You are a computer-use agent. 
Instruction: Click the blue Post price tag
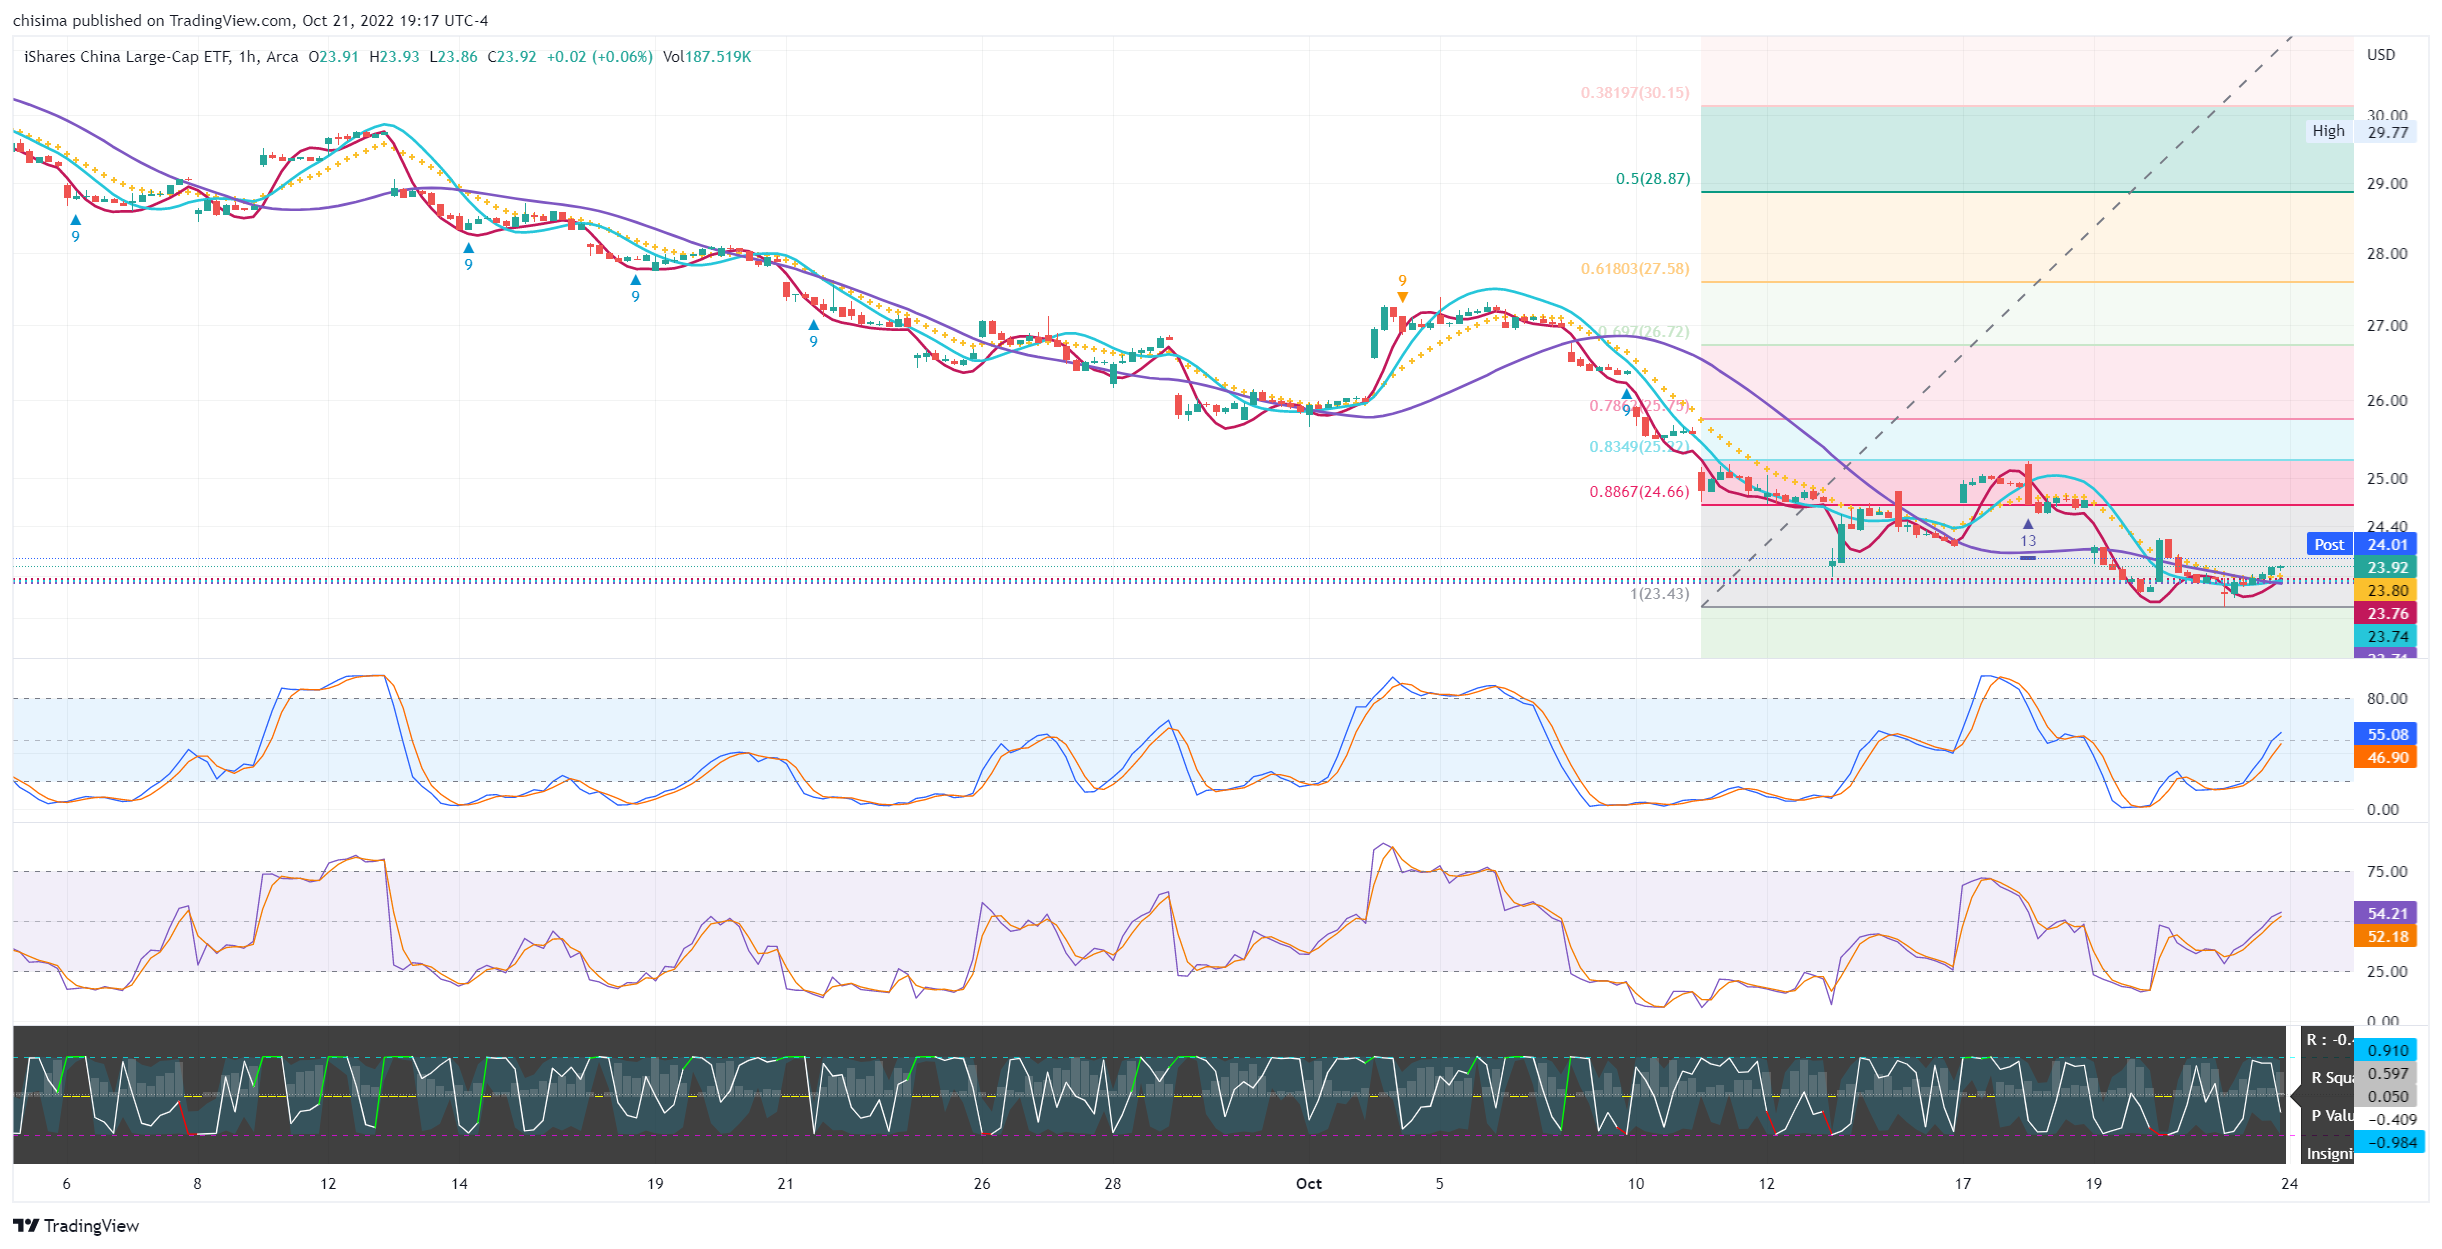[2328, 545]
